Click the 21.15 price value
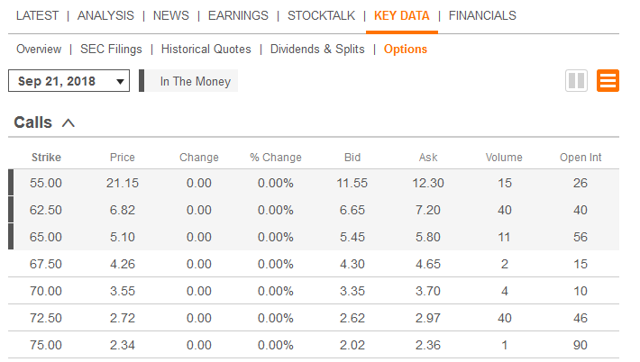This screenshot has width=640, height=362. click(x=122, y=183)
